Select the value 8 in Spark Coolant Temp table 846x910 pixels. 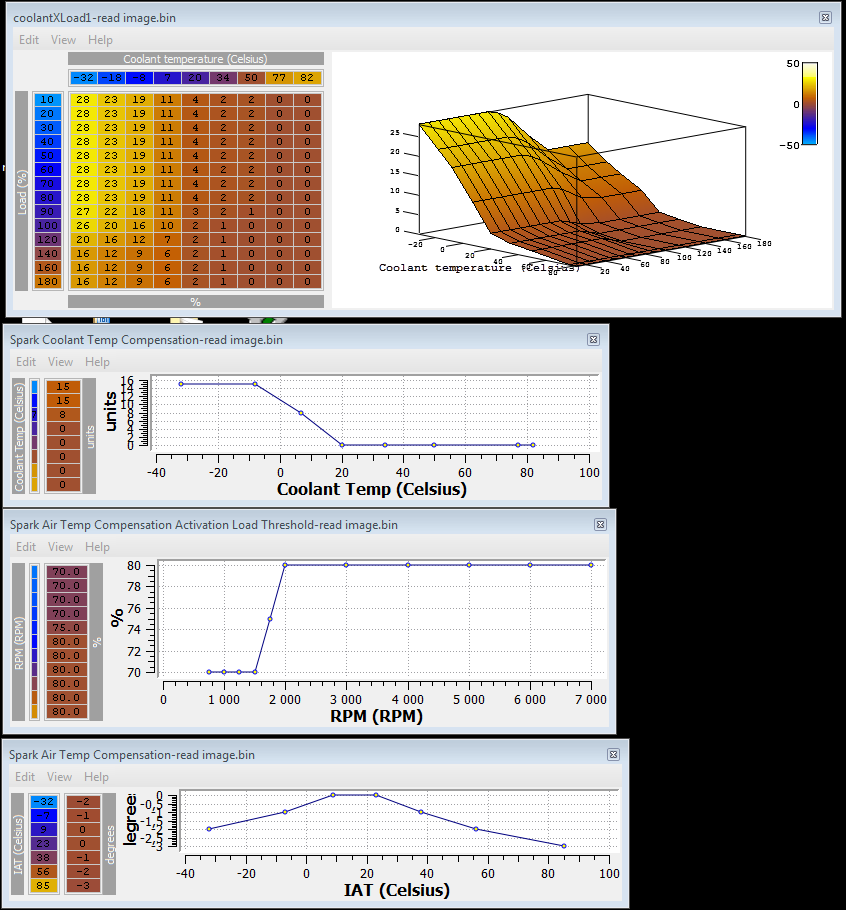coord(63,414)
